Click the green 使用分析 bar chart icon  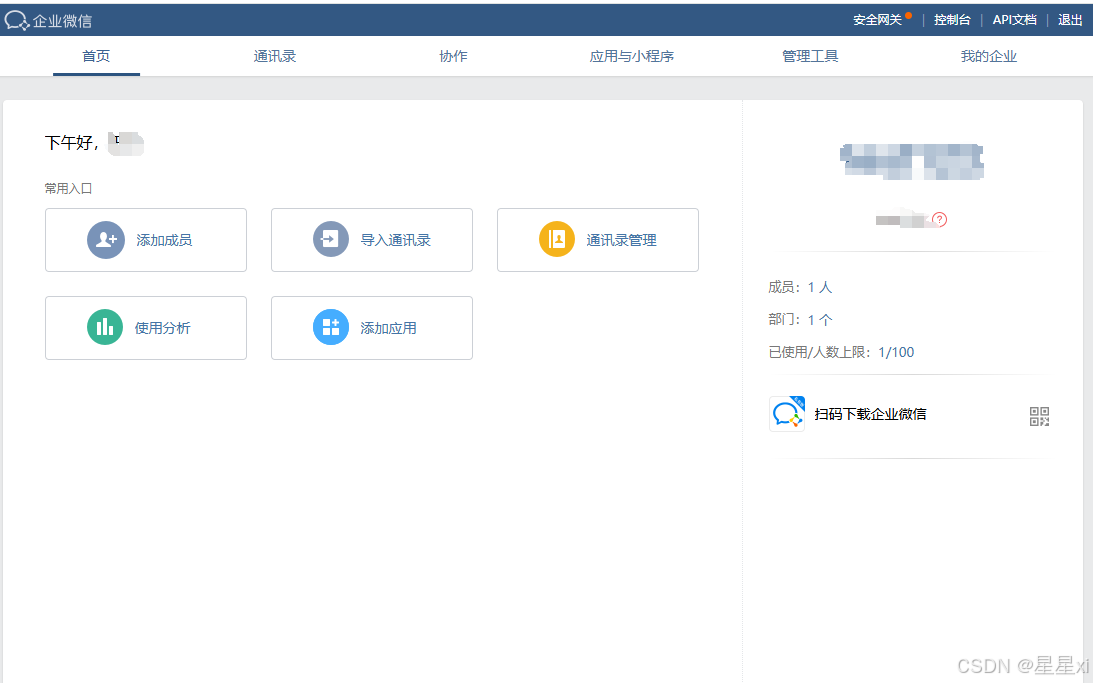105,328
